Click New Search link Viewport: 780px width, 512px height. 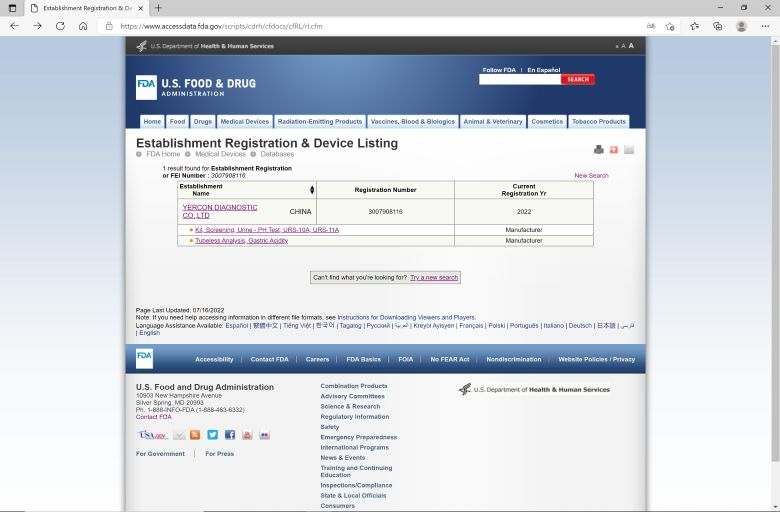591,176
